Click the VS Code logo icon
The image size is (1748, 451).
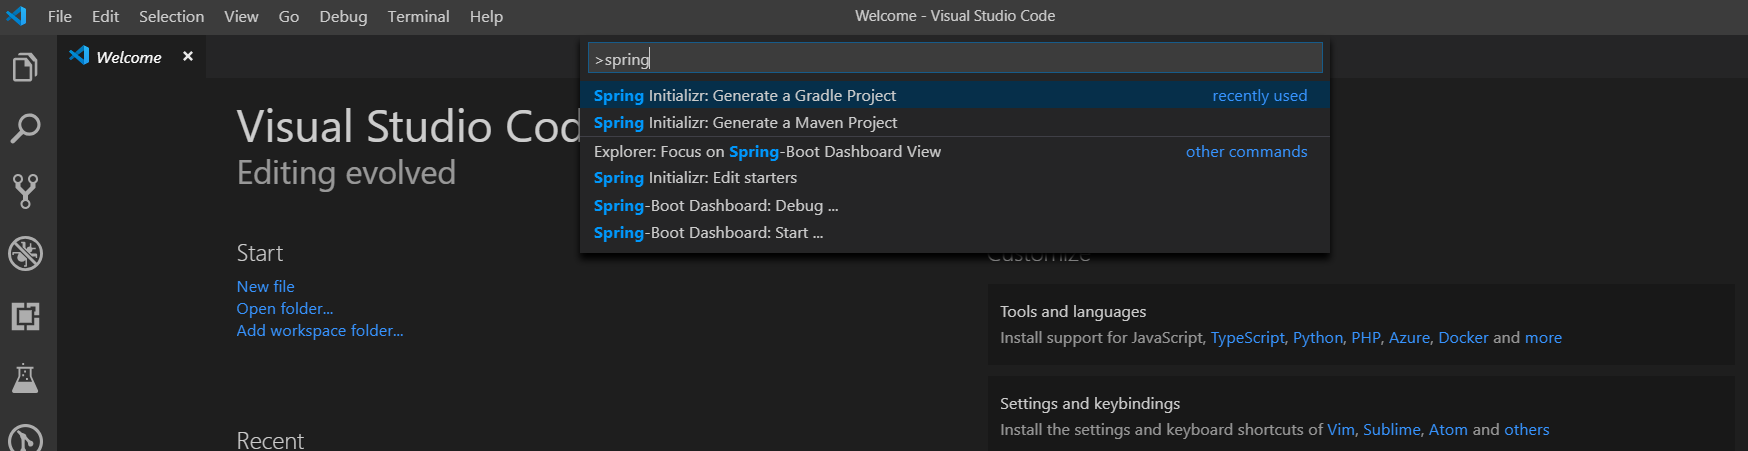(x=17, y=16)
